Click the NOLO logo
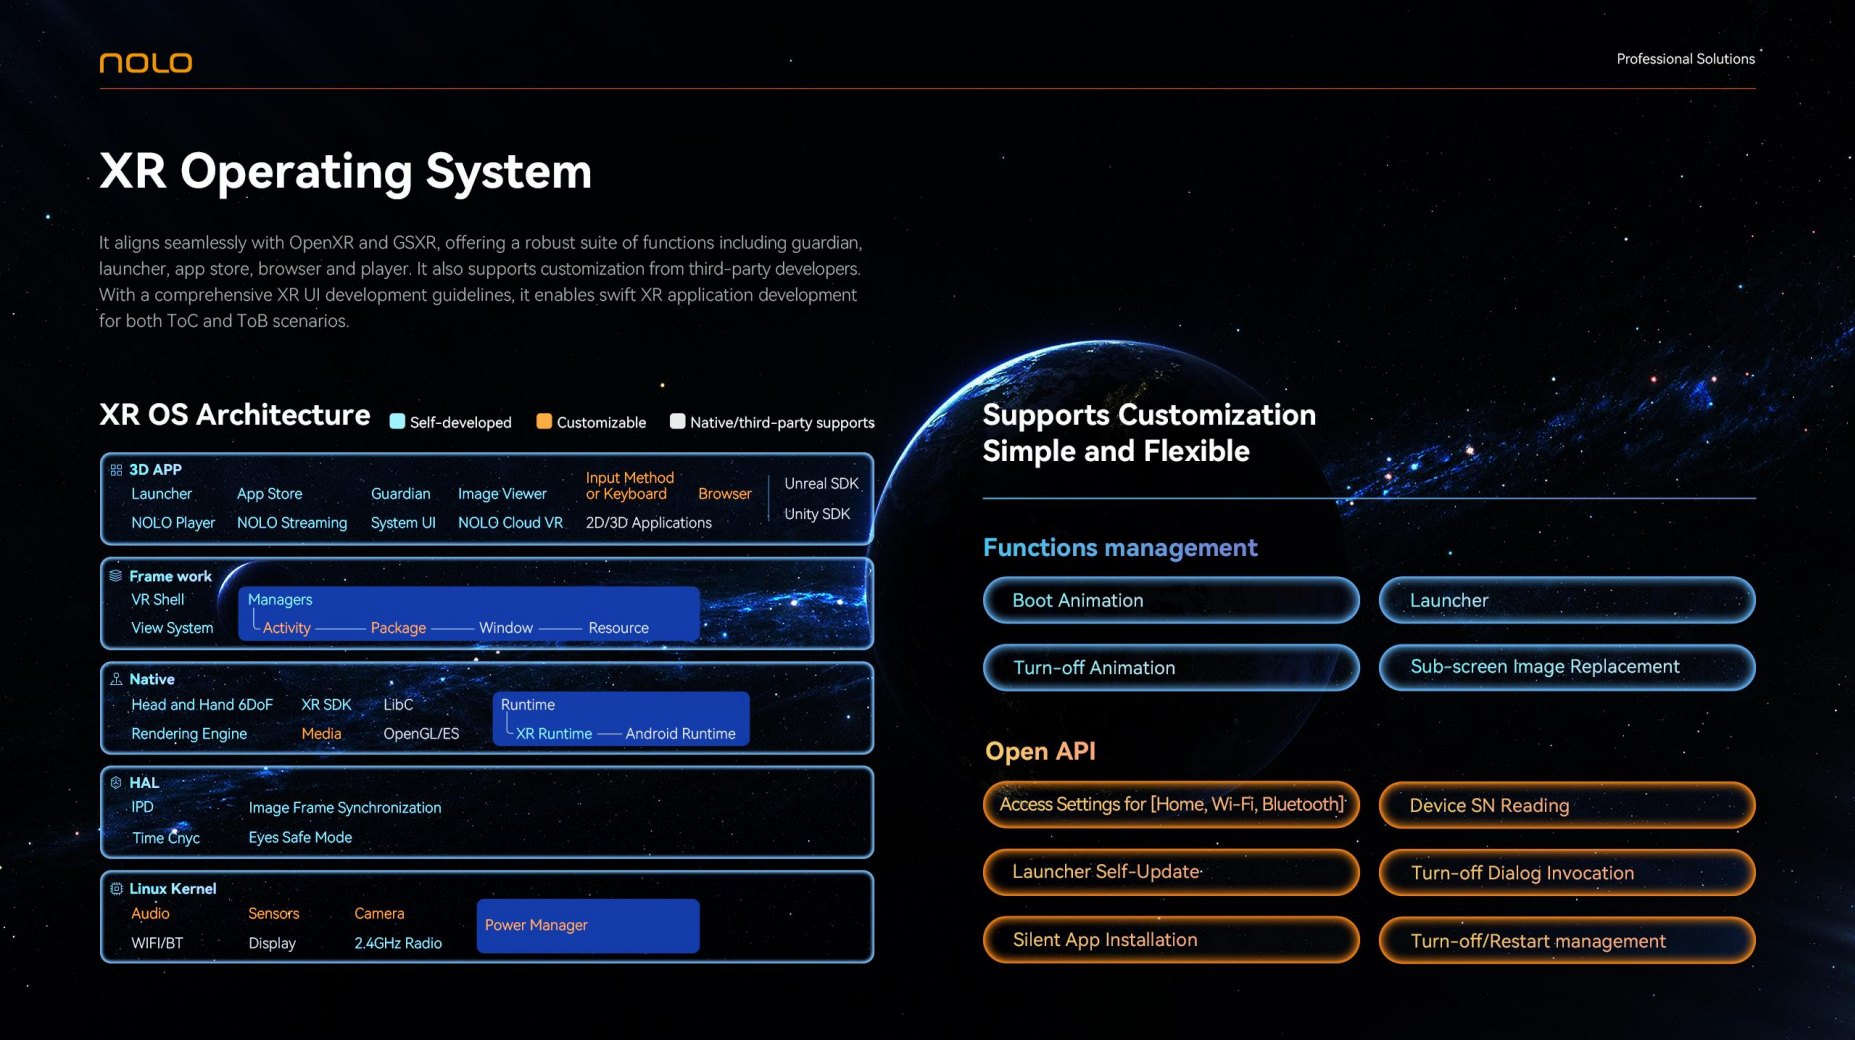Screen dimensions: 1855x1040 click(146, 63)
